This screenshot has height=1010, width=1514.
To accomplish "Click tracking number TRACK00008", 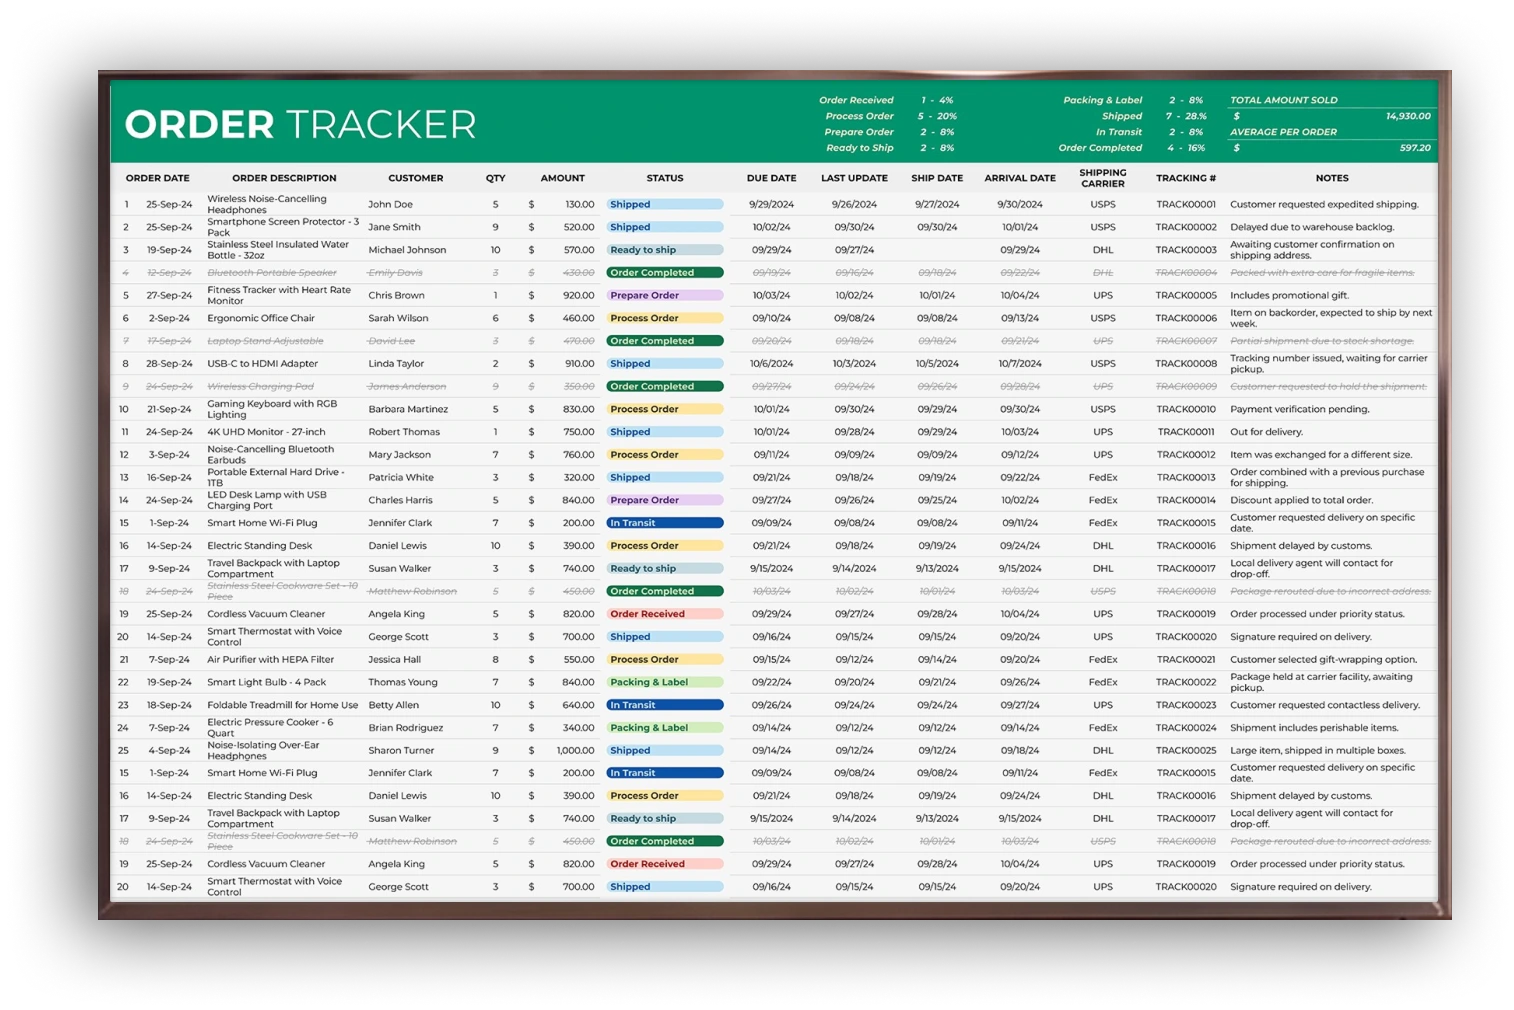I will click(1186, 364).
